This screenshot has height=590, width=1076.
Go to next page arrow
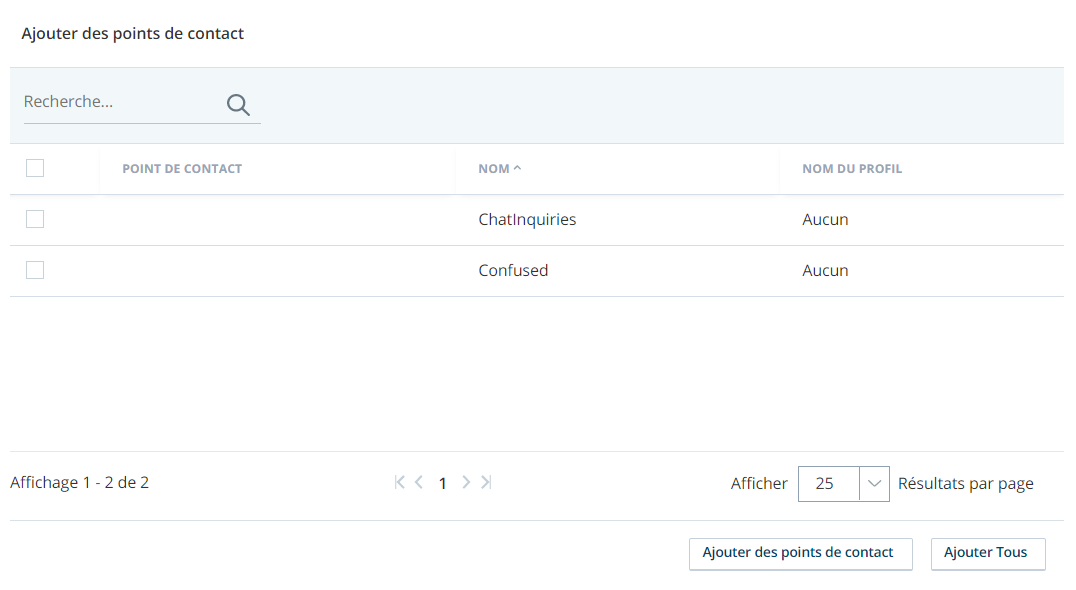466,482
